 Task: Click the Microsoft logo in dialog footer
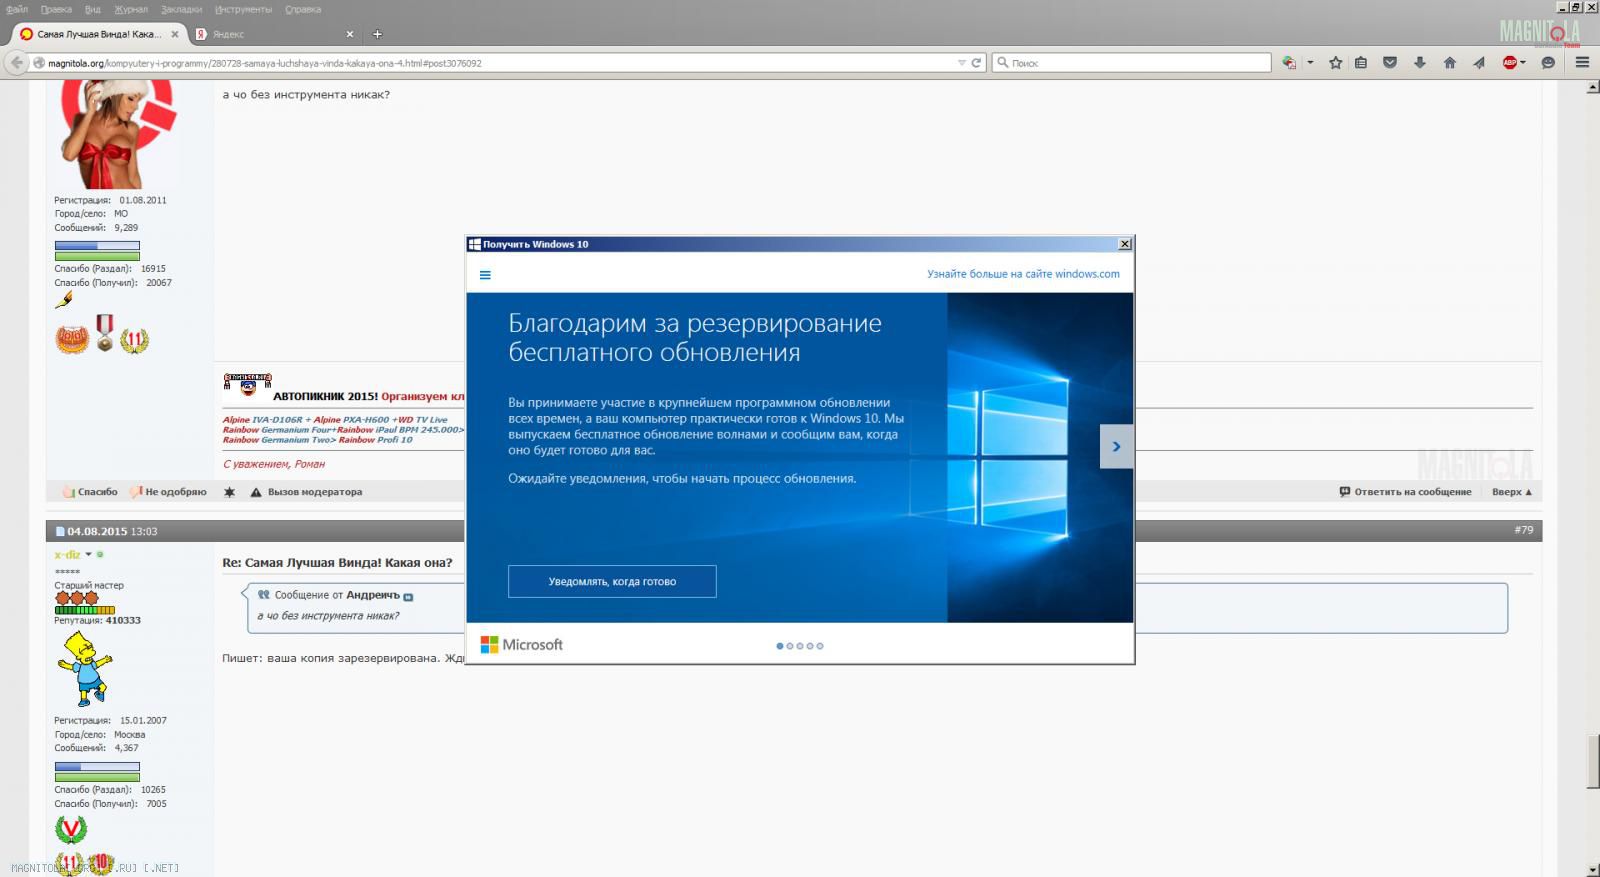click(521, 645)
